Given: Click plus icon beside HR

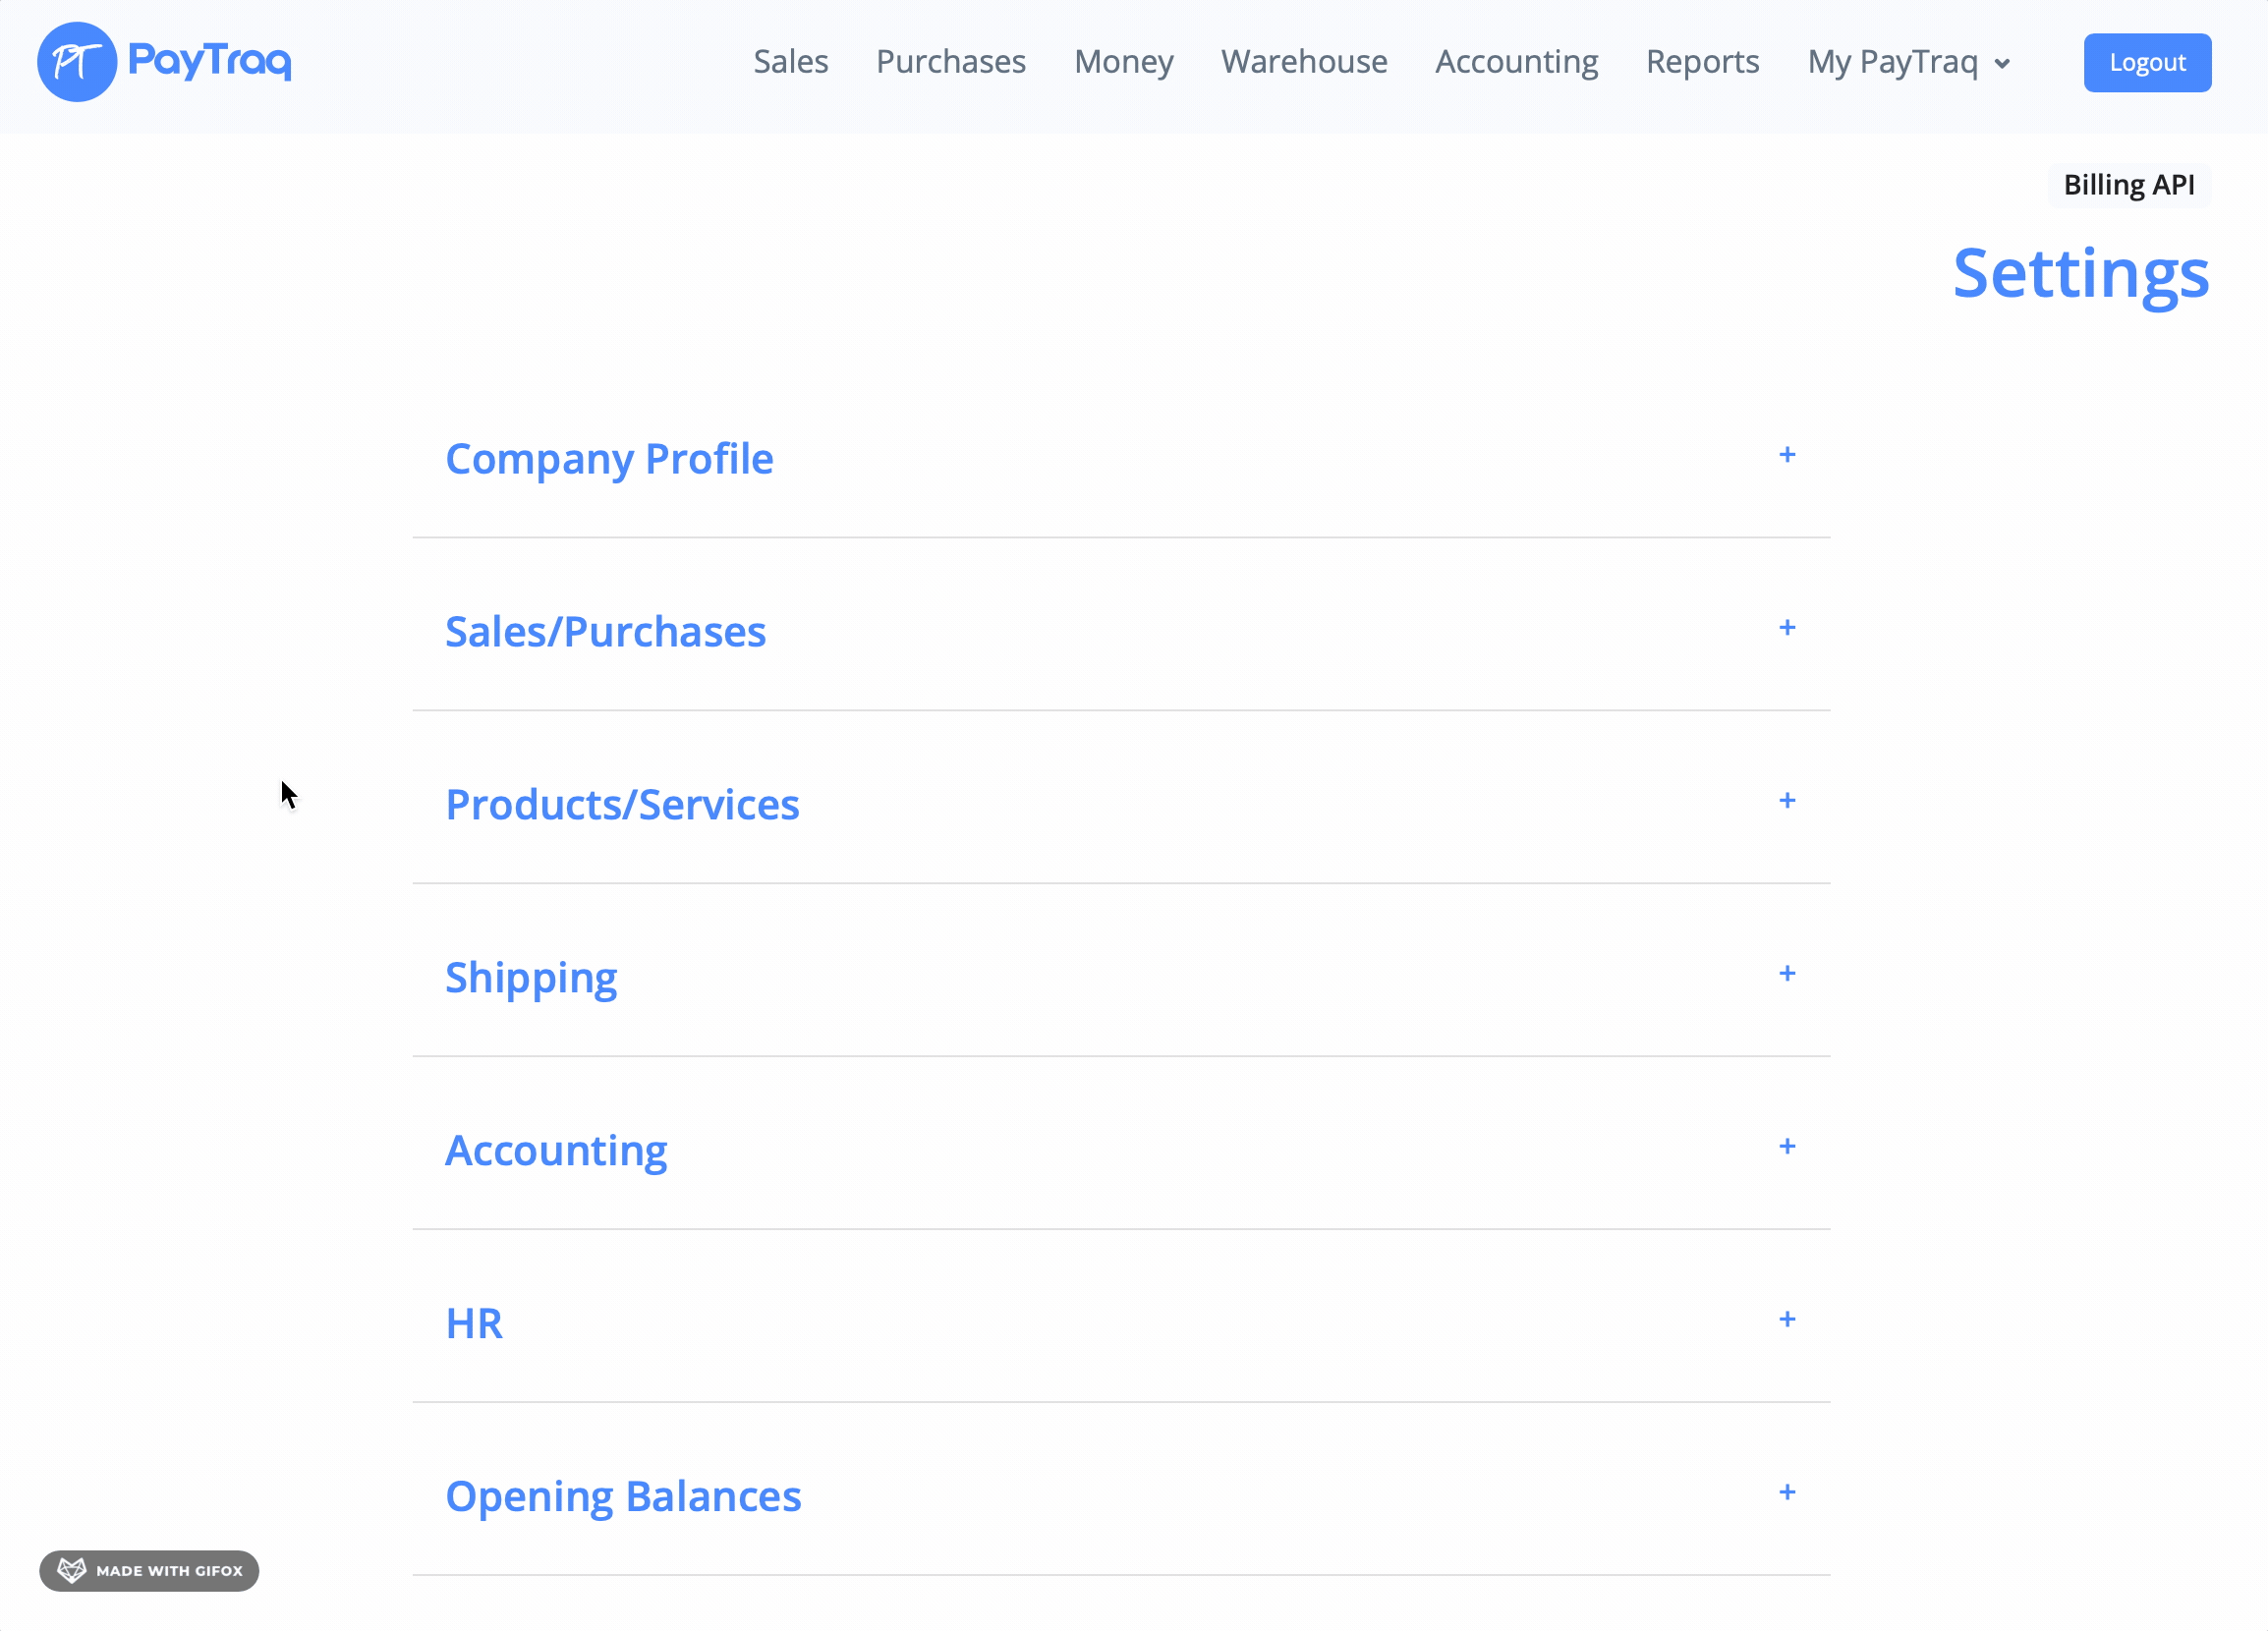Looking at the screenshot, I should [x=1787, y=1320].
